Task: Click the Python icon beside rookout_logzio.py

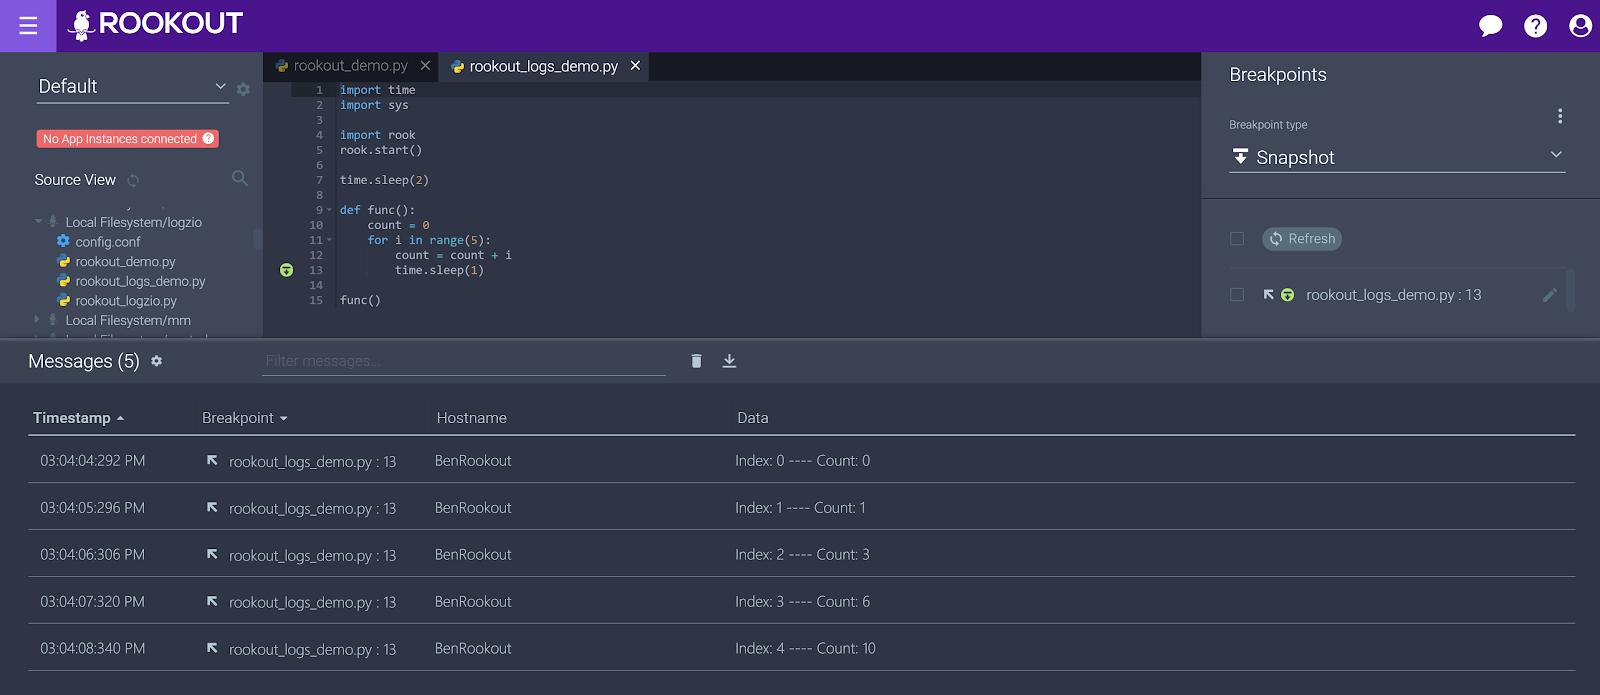Action: click(63, 300)
